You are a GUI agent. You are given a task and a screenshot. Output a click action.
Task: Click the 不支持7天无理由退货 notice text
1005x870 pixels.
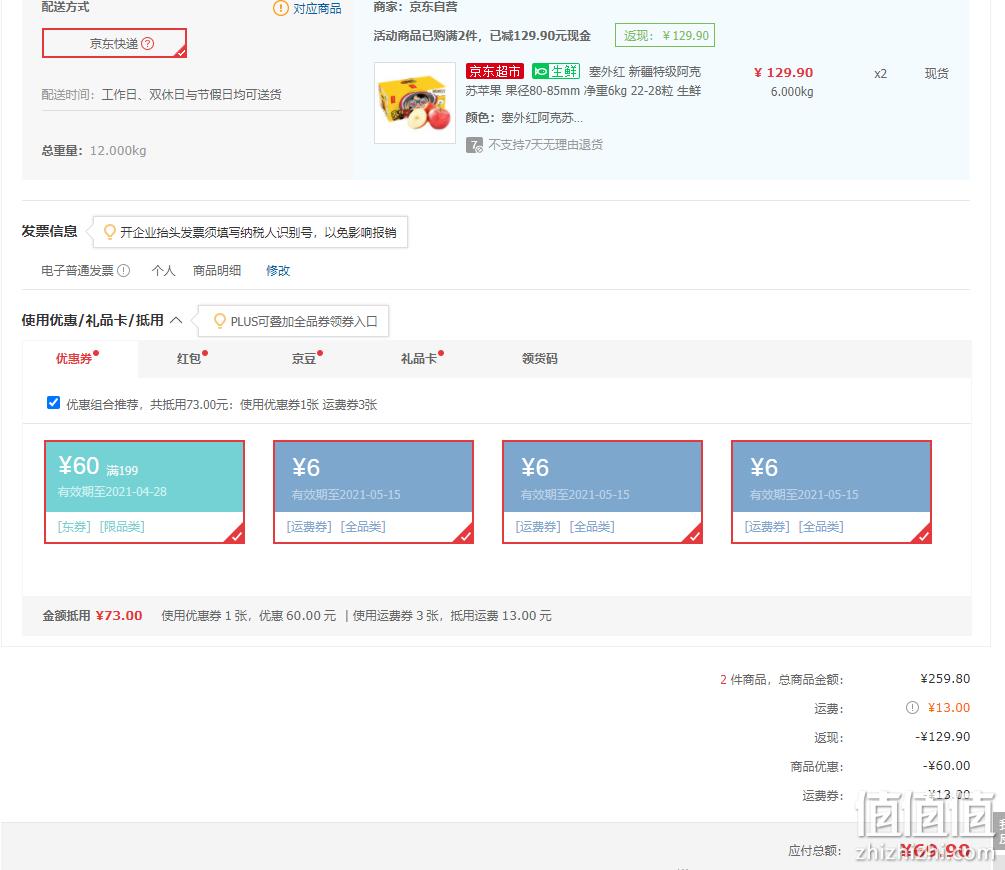545,144
